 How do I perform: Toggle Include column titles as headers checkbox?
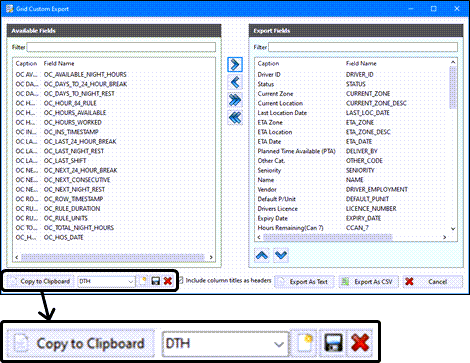180,281
